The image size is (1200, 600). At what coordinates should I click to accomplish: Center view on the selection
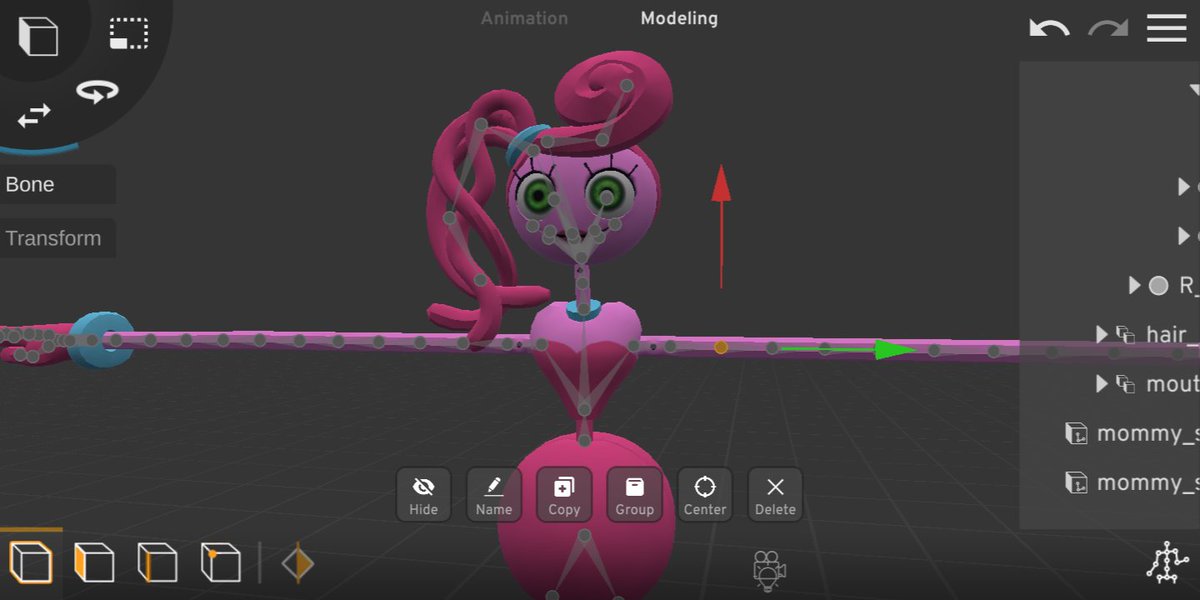pos(705,495)
